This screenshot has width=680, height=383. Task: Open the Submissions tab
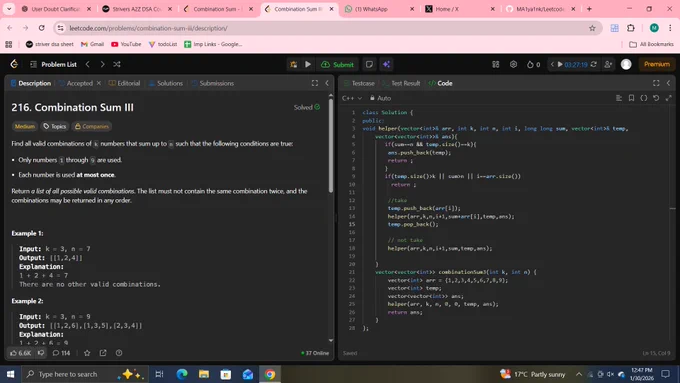tap(212, 83)
